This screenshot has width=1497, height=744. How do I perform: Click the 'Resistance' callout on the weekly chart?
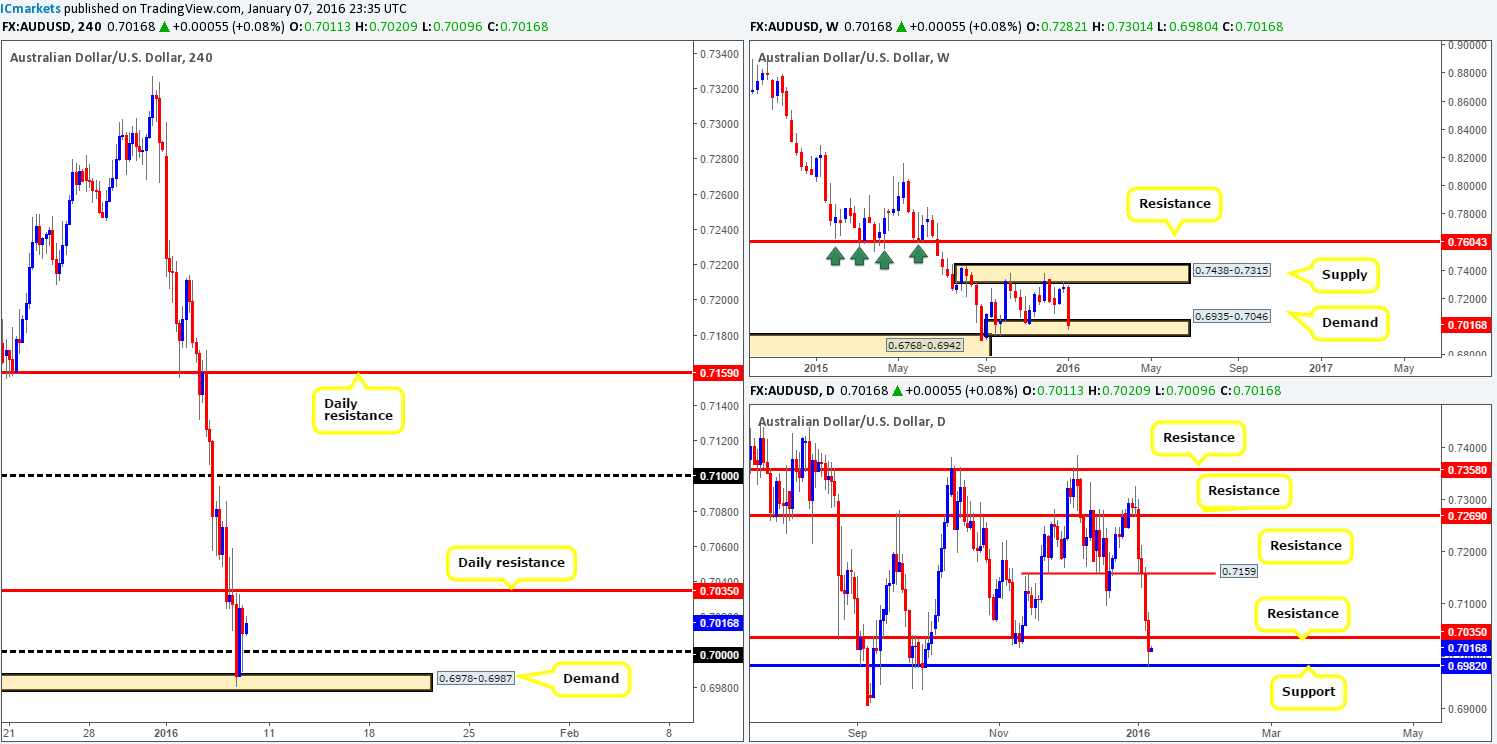pyautogui.click(x=1174, y=203)
